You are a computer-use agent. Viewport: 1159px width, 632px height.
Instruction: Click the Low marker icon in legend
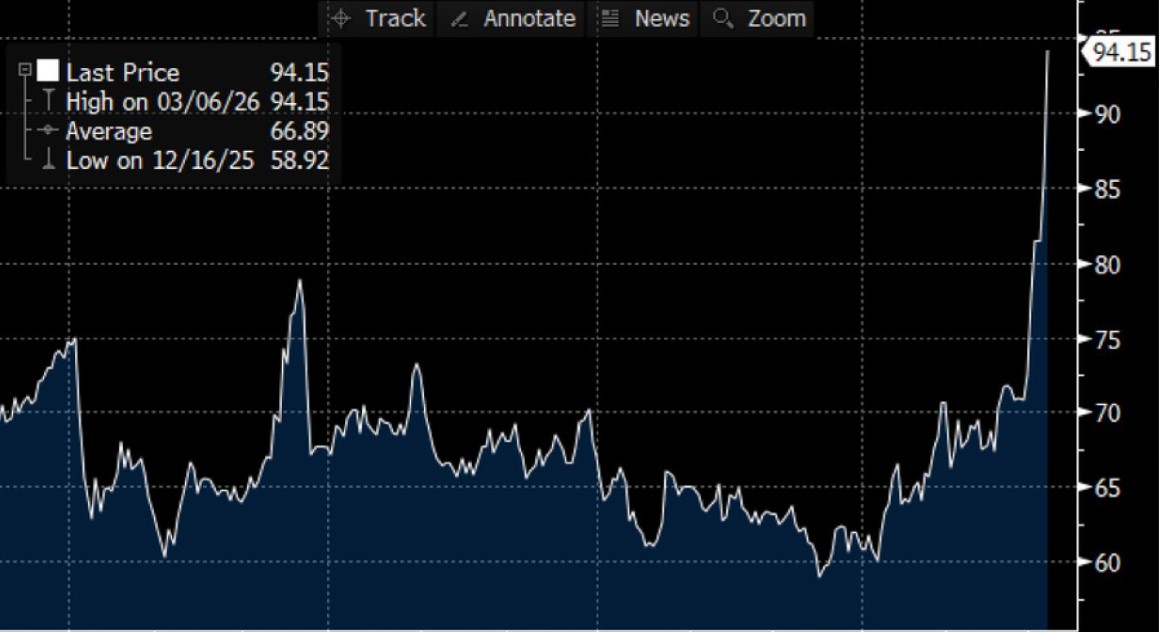[46, 160]
